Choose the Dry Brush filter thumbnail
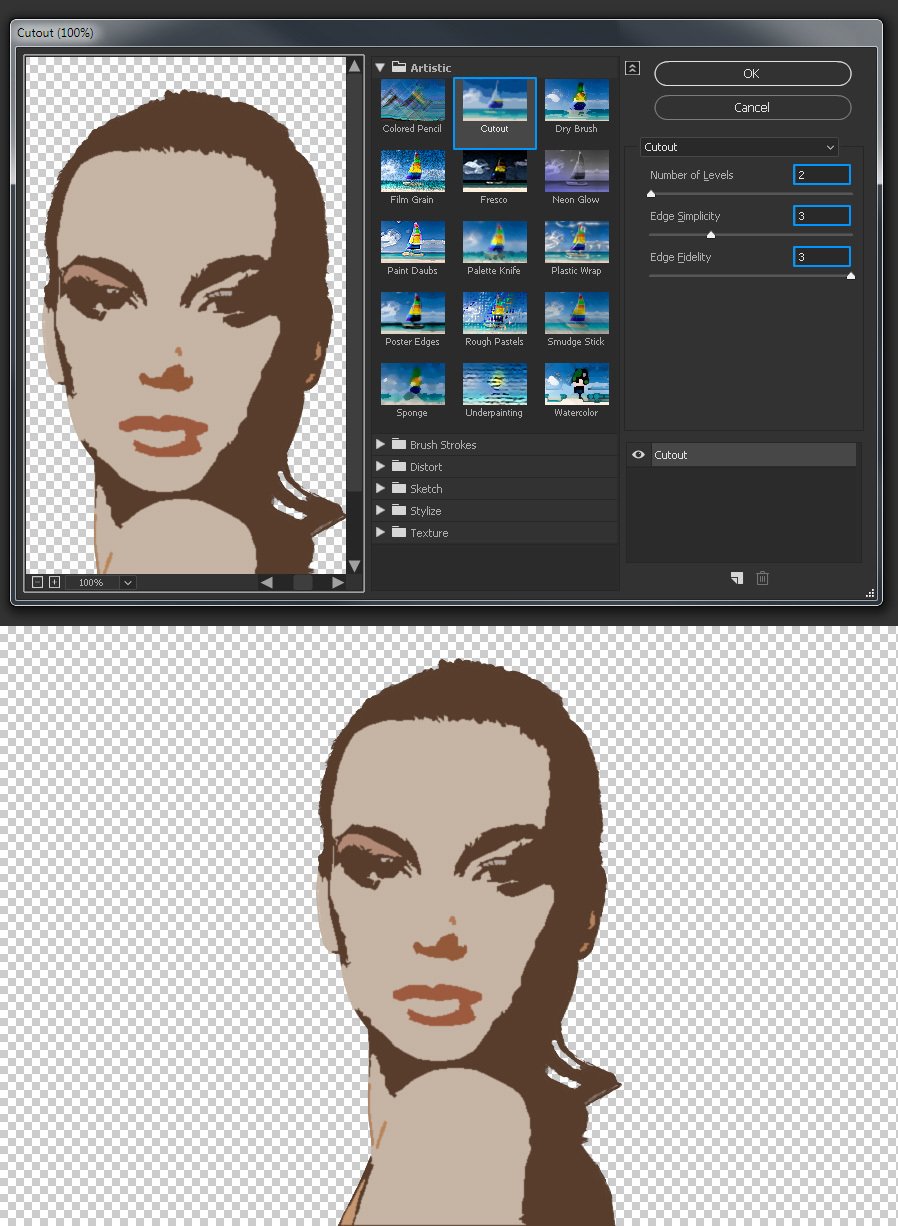Image resolution: width=898 pixels, height=1226 pixels. click(576, 101)
